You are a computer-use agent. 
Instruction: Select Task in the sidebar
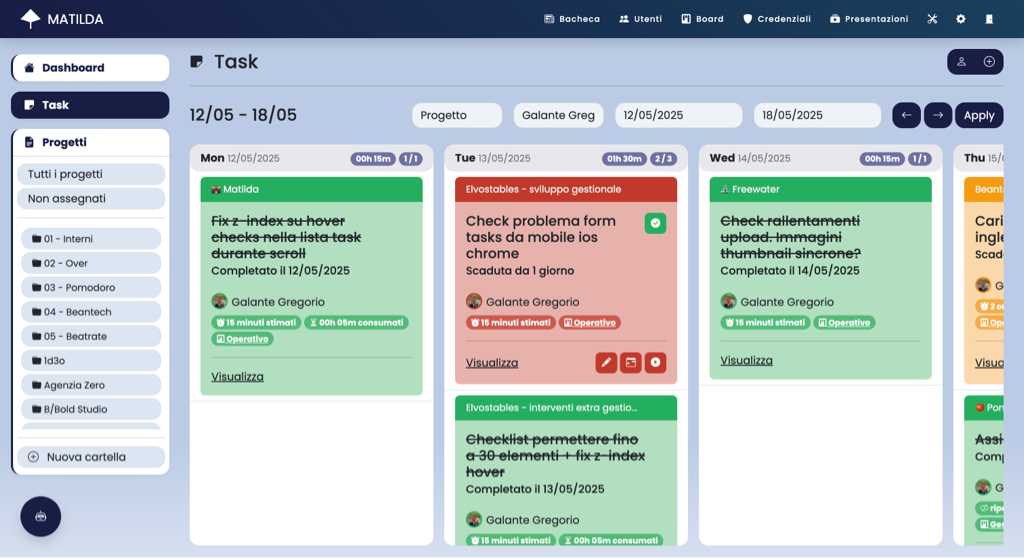click(x=90, y=105)
